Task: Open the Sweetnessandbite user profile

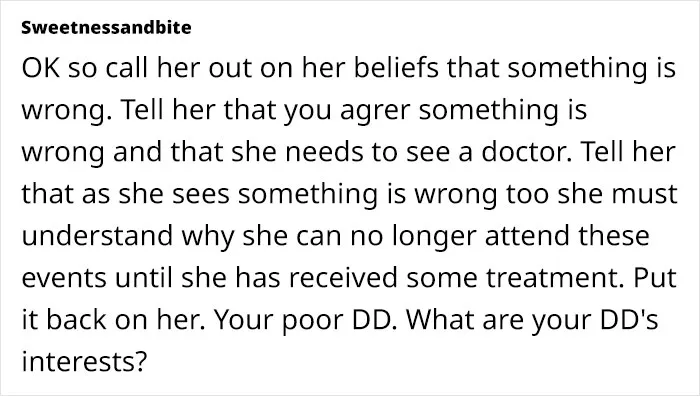Action: [x=106, y=27]
